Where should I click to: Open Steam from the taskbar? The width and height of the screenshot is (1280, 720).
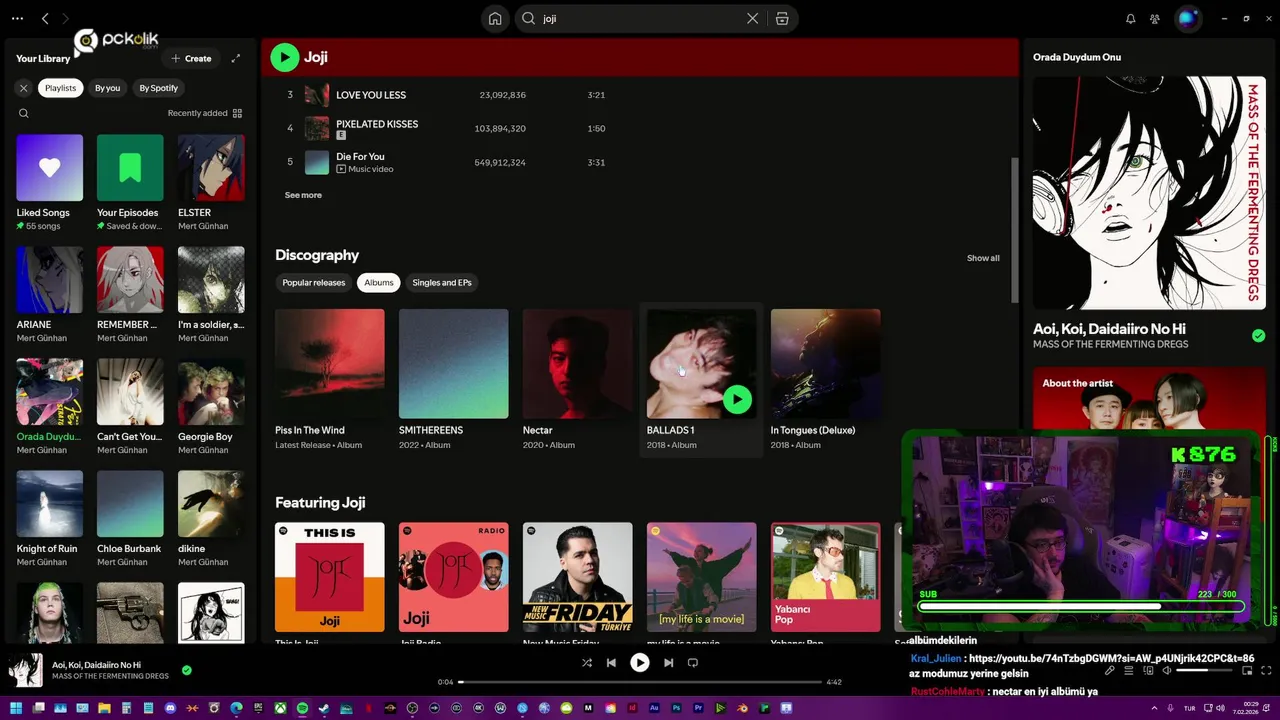point(324,708)
